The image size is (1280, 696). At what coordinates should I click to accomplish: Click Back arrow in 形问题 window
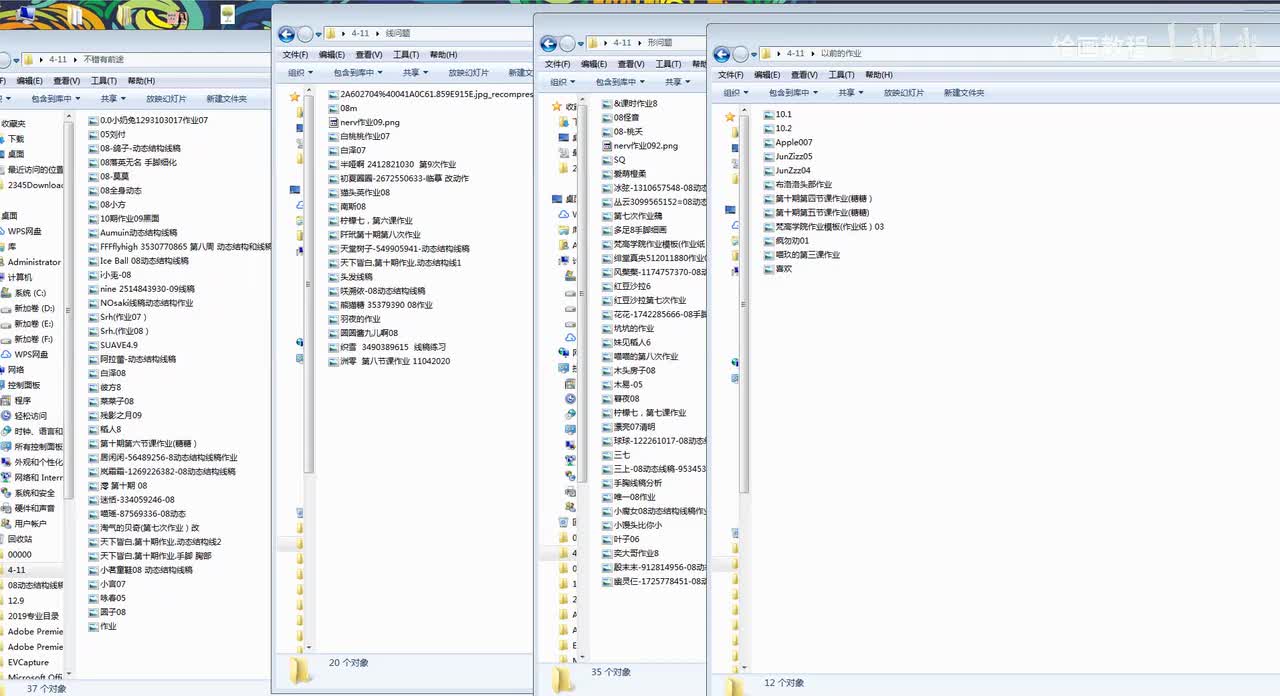[548, 44]
